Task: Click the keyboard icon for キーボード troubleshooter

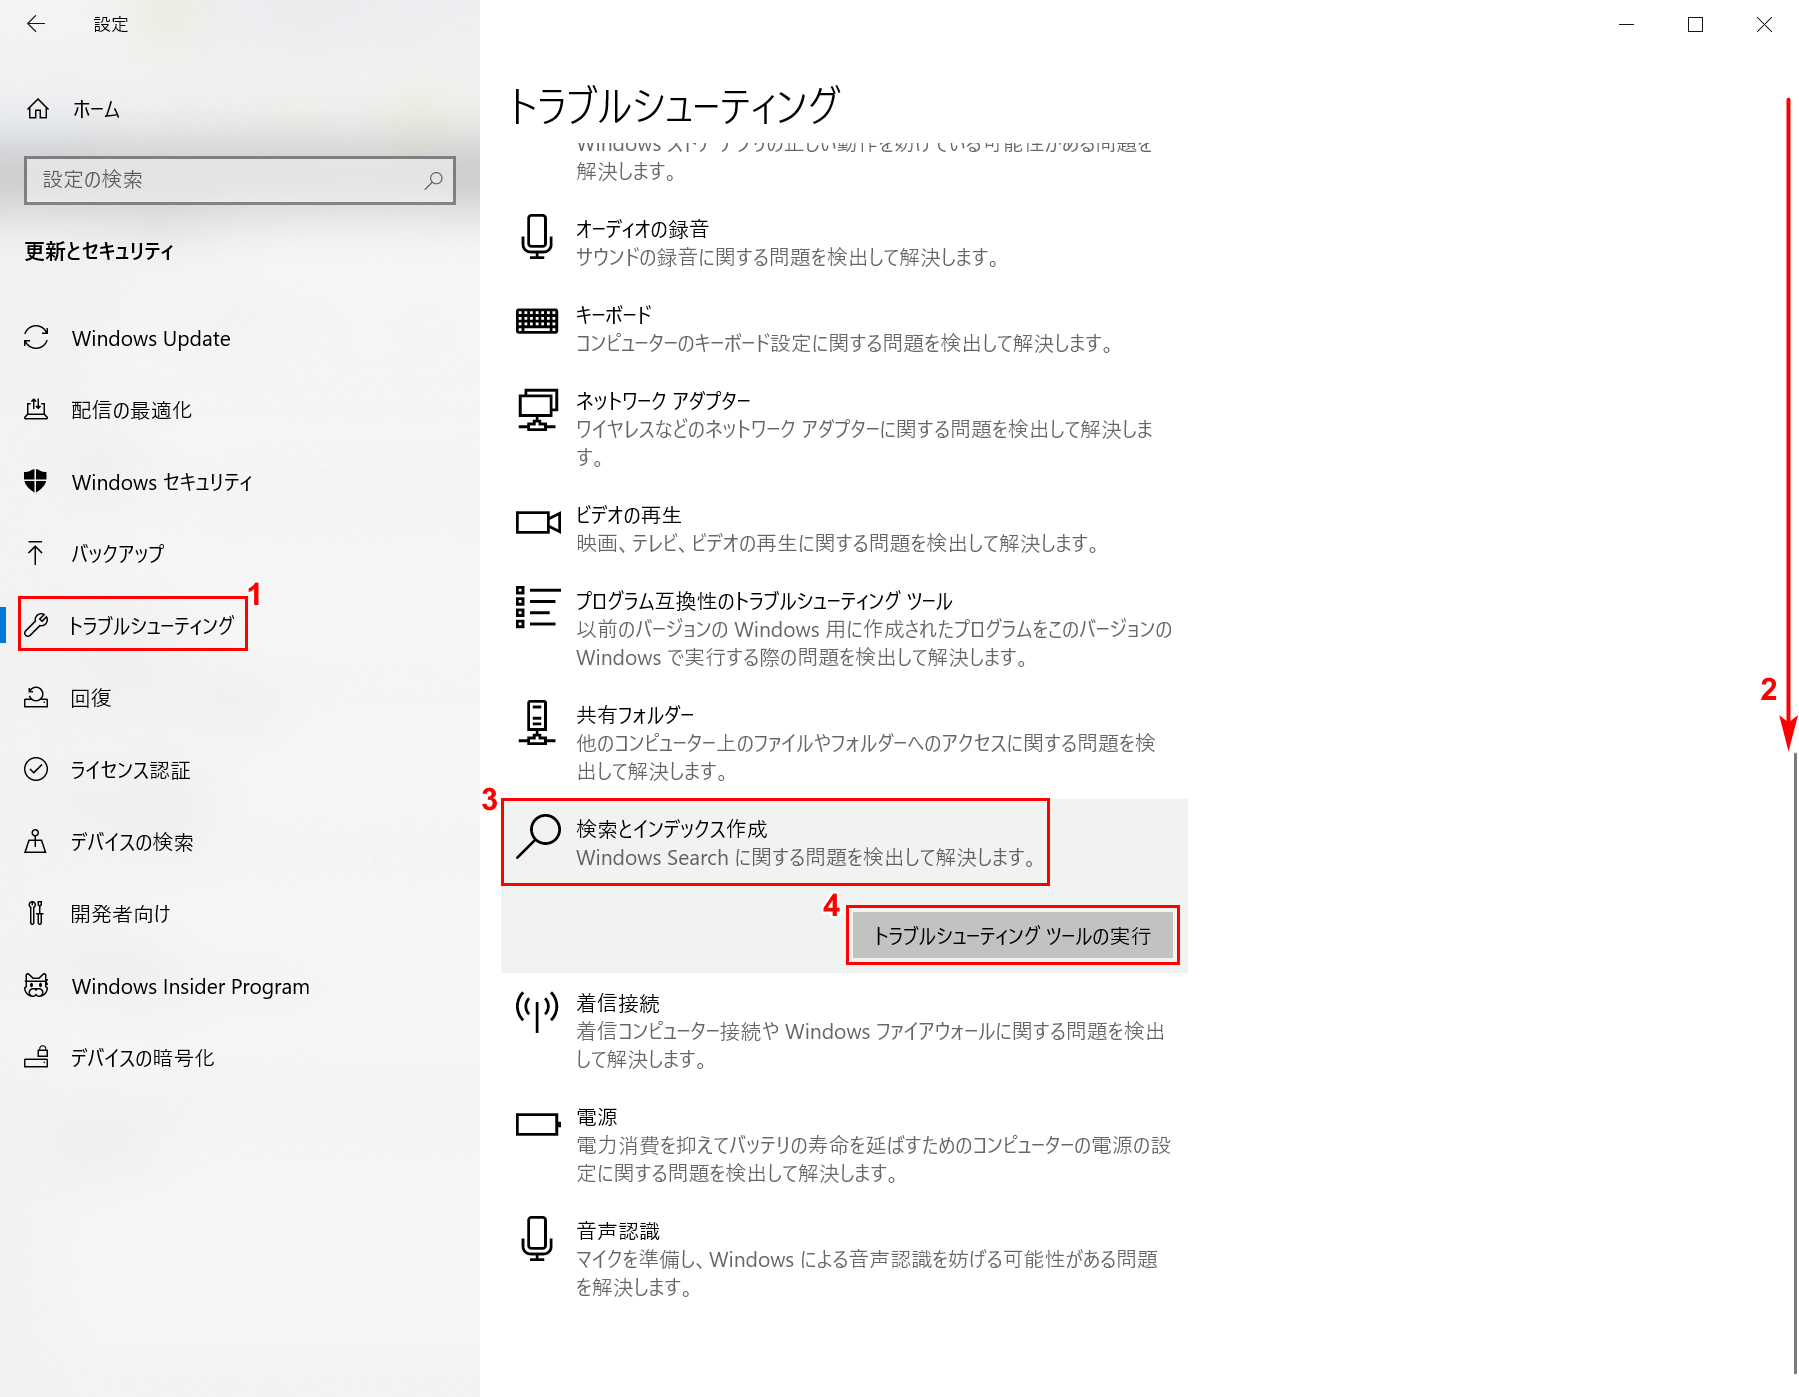Action: coord(537,321)
